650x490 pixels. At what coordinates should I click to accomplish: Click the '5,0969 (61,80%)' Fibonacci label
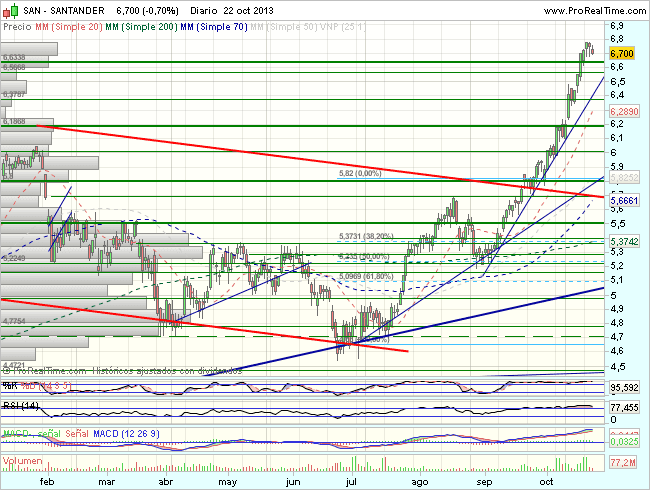click(x=366, y=276)
